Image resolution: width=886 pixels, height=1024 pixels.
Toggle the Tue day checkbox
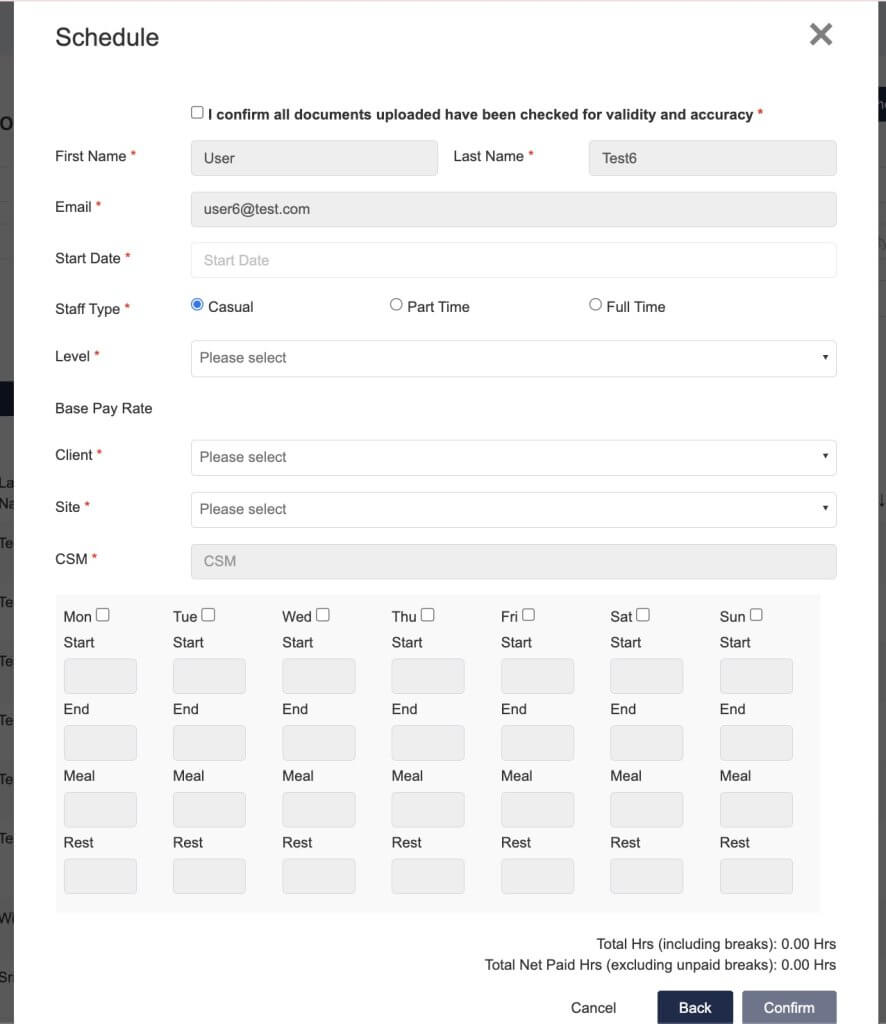tap(208, 615)
